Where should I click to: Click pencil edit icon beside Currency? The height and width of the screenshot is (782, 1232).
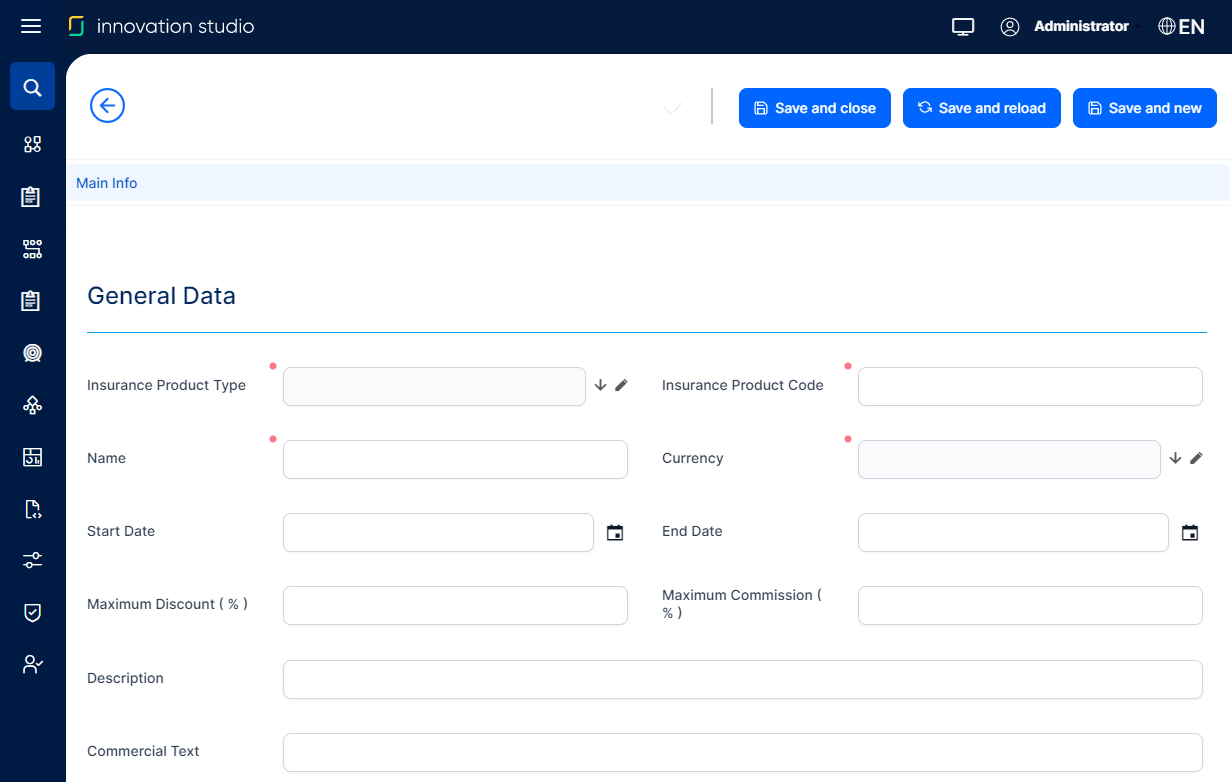coord(1196,458)
